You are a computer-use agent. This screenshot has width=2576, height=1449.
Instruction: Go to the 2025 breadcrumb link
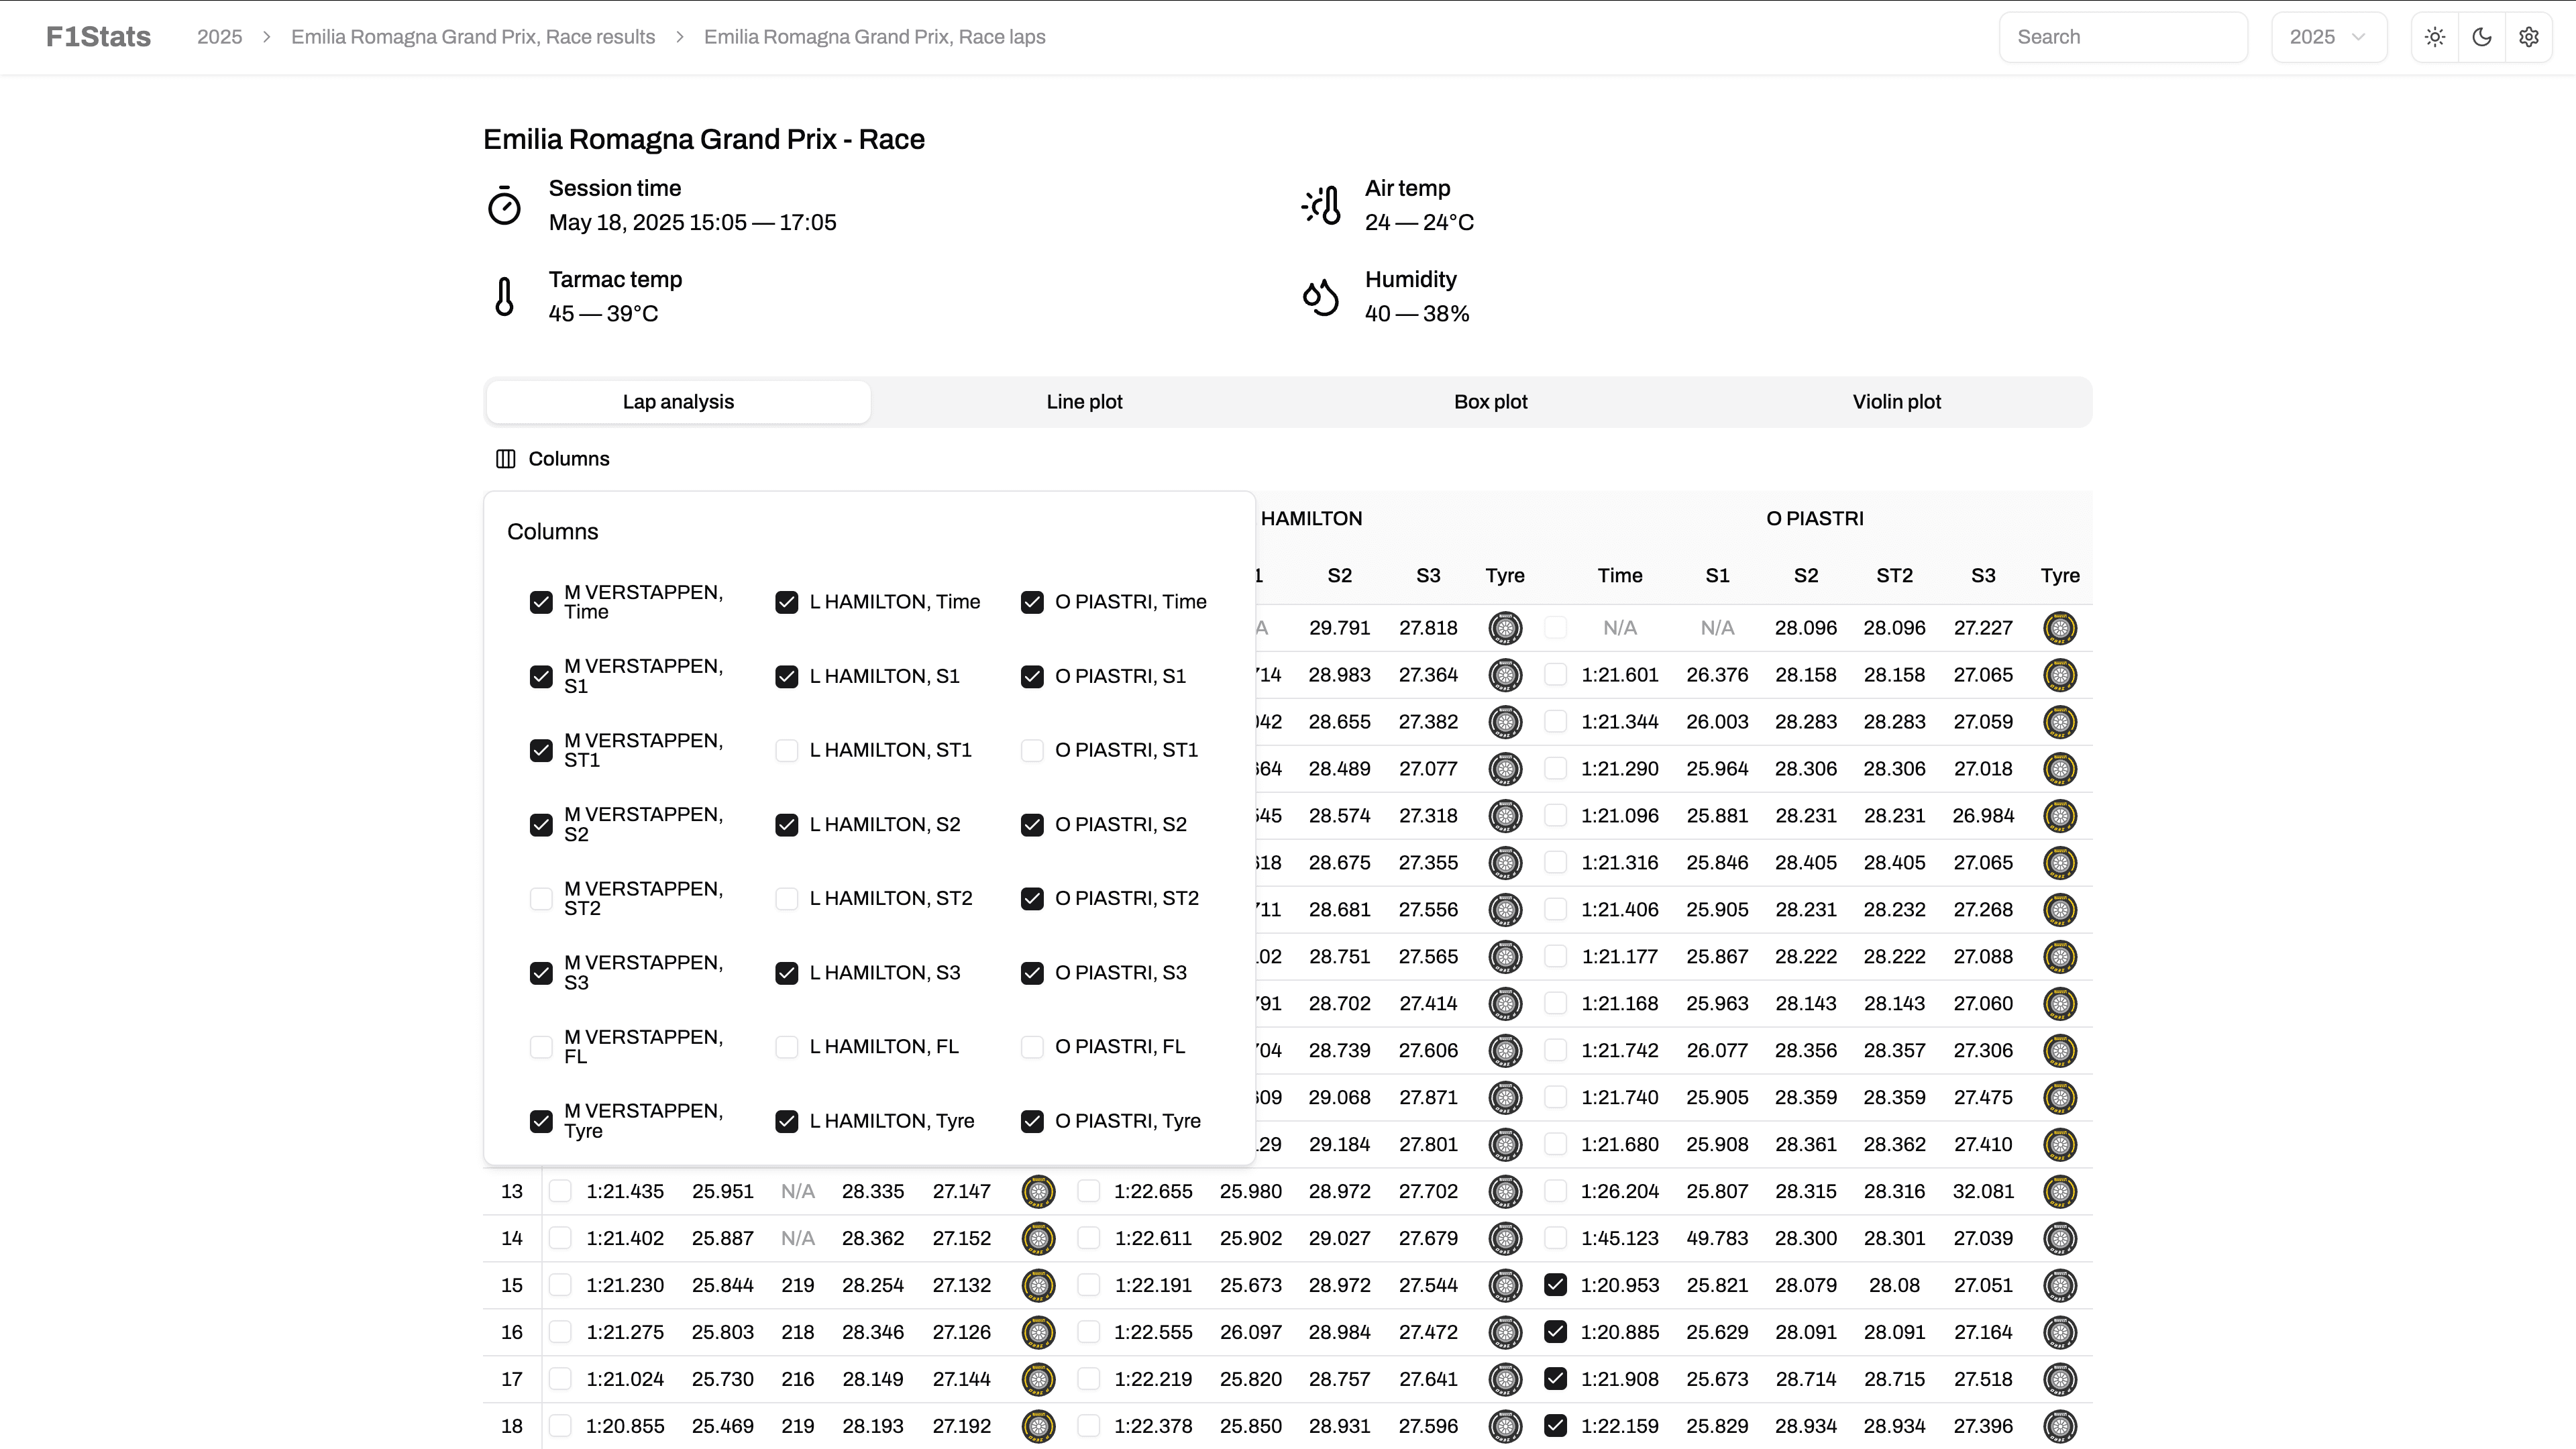[x=220, y=37]
